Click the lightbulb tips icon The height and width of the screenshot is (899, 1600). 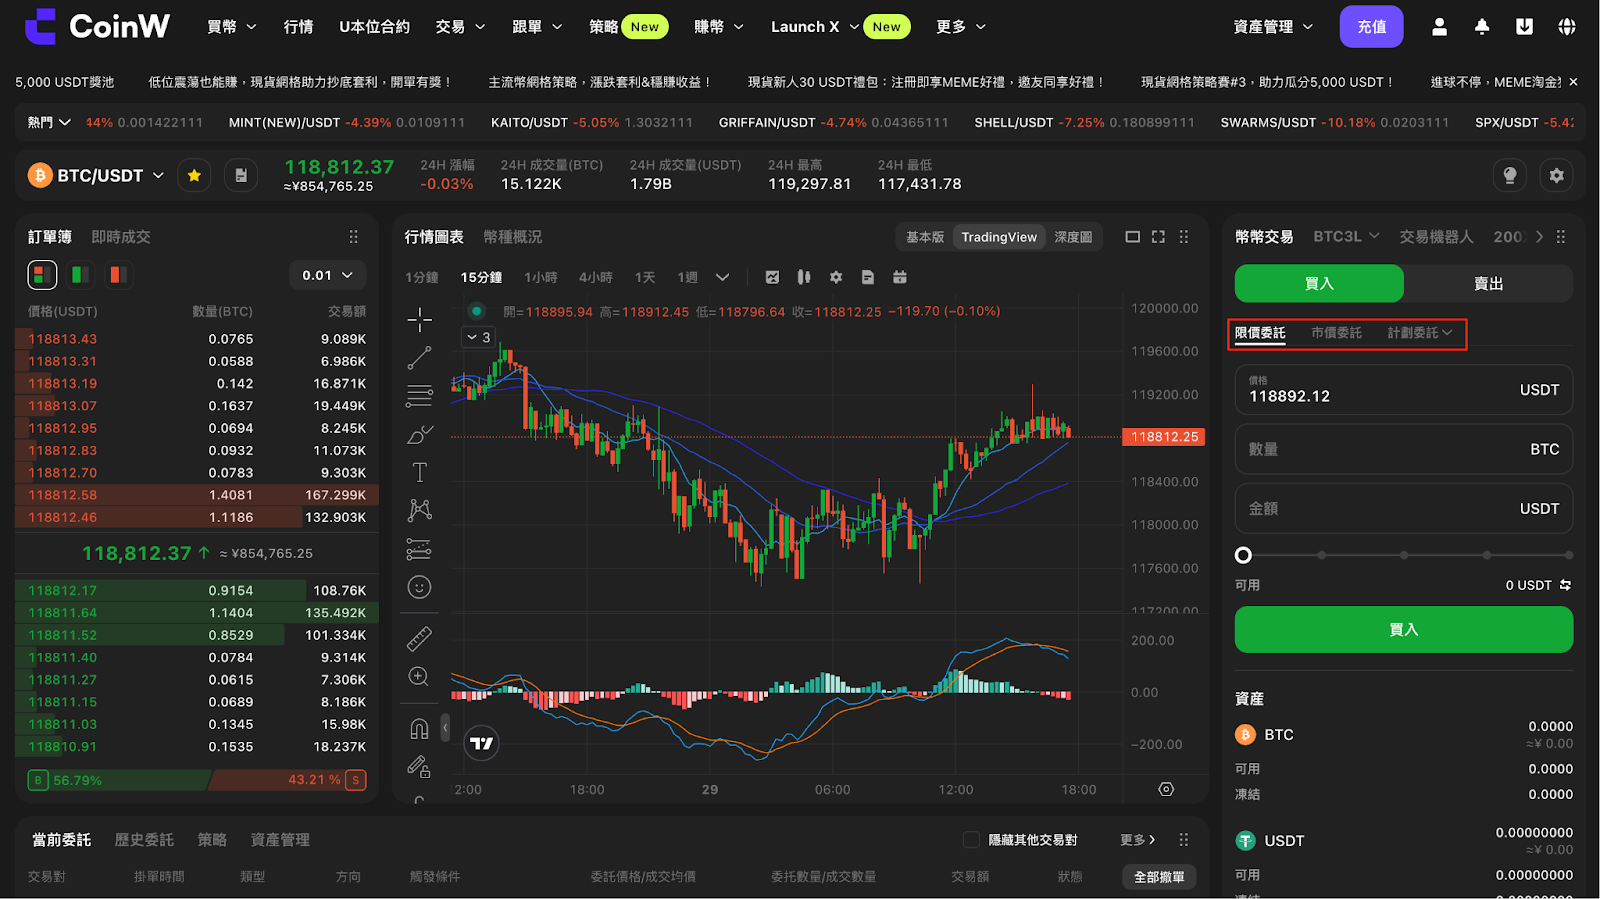pos(1510,176)
